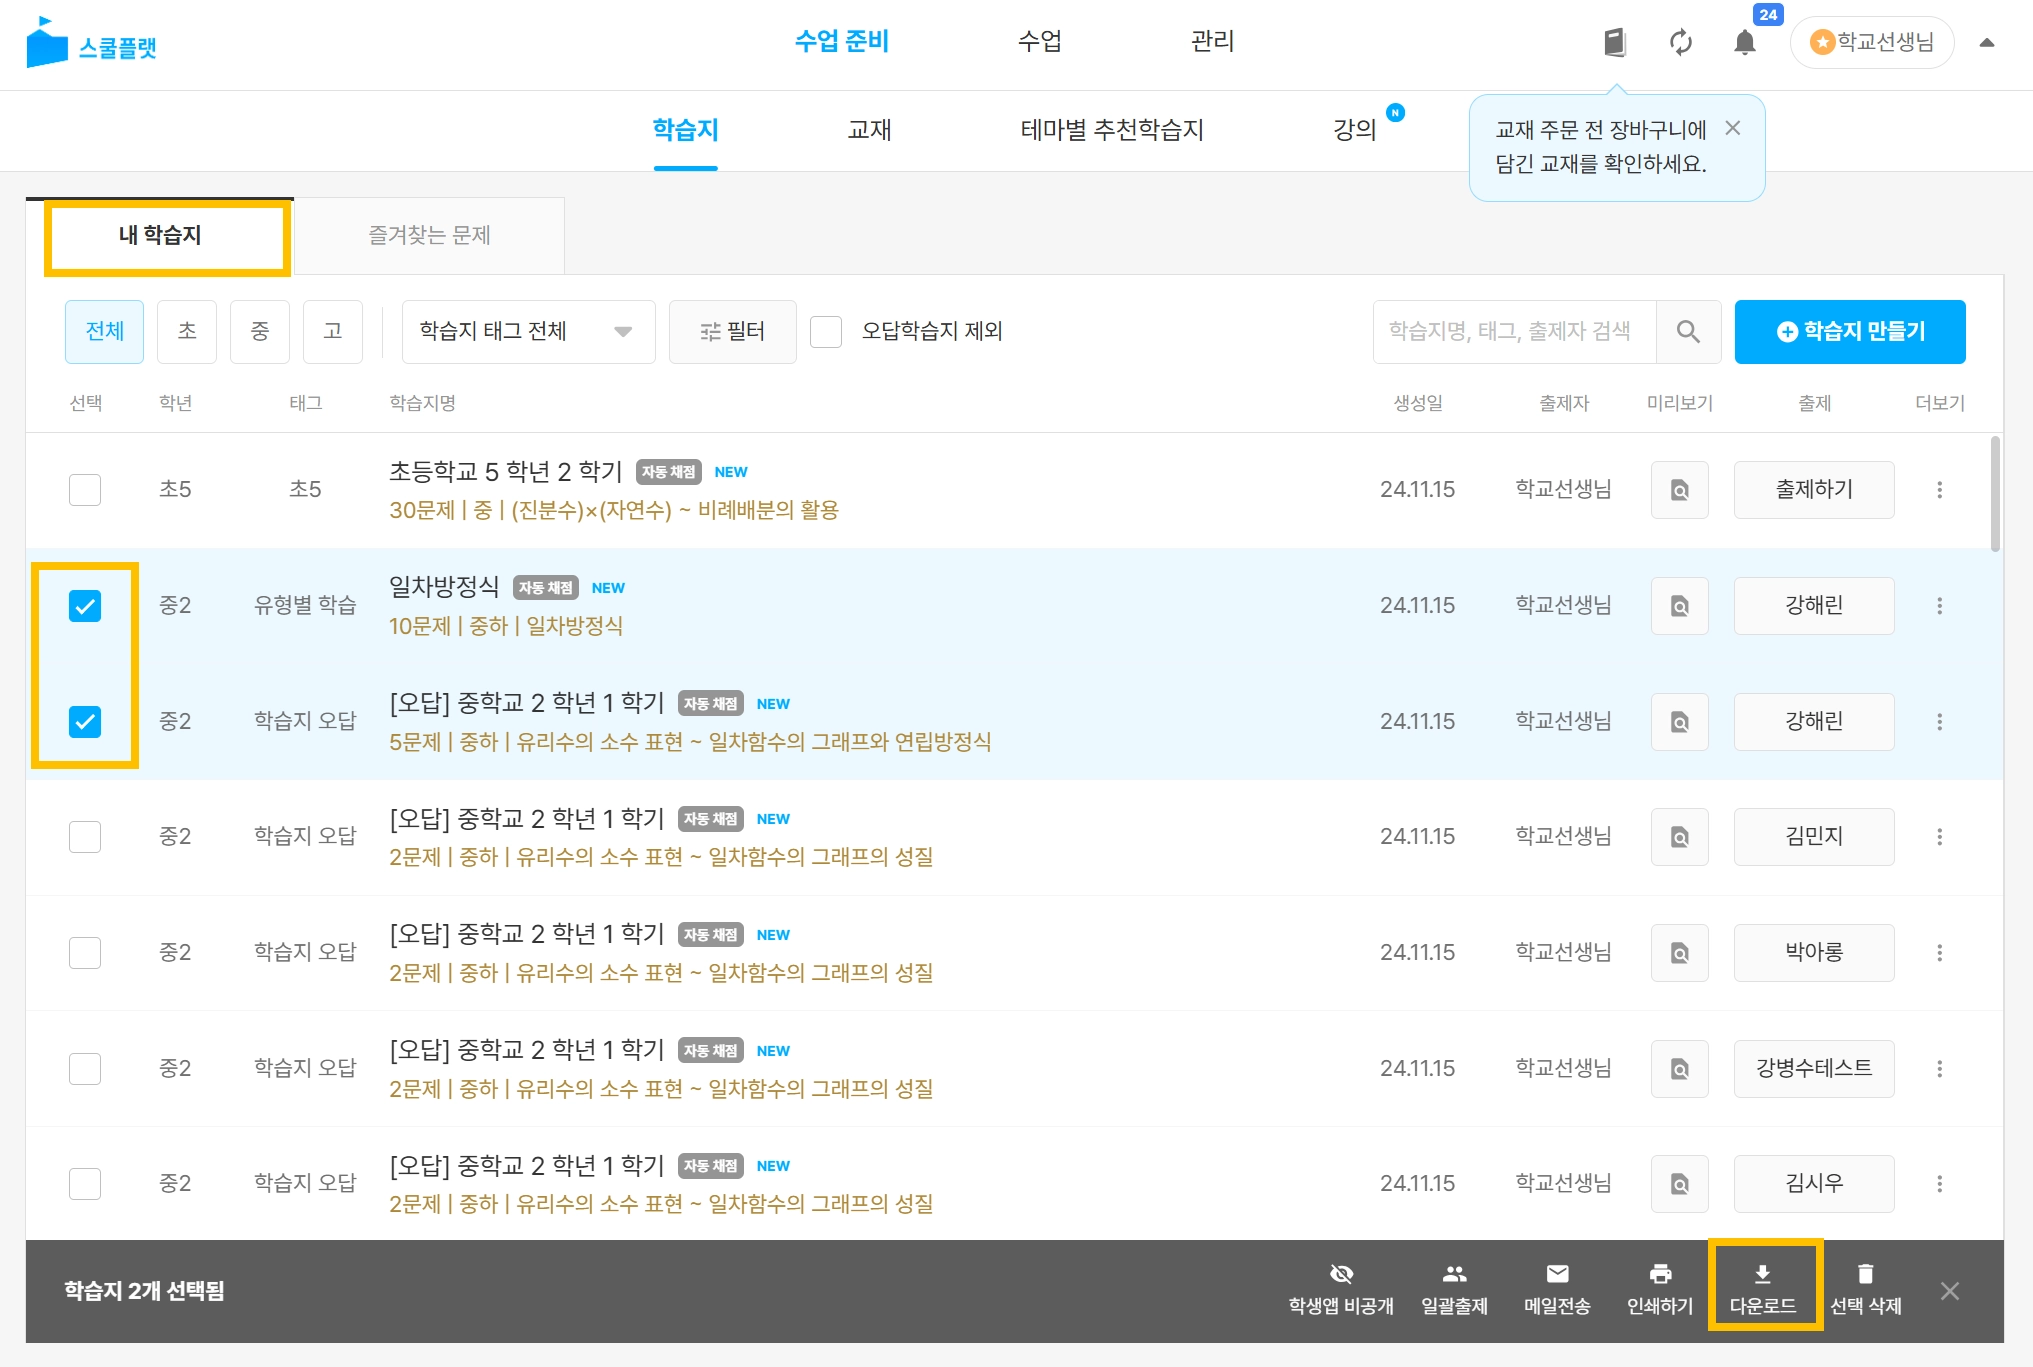The width and height of the screenshot is (2033, 1367).
Task: Focus the worksheet name search field
Action: [1514, 331]
